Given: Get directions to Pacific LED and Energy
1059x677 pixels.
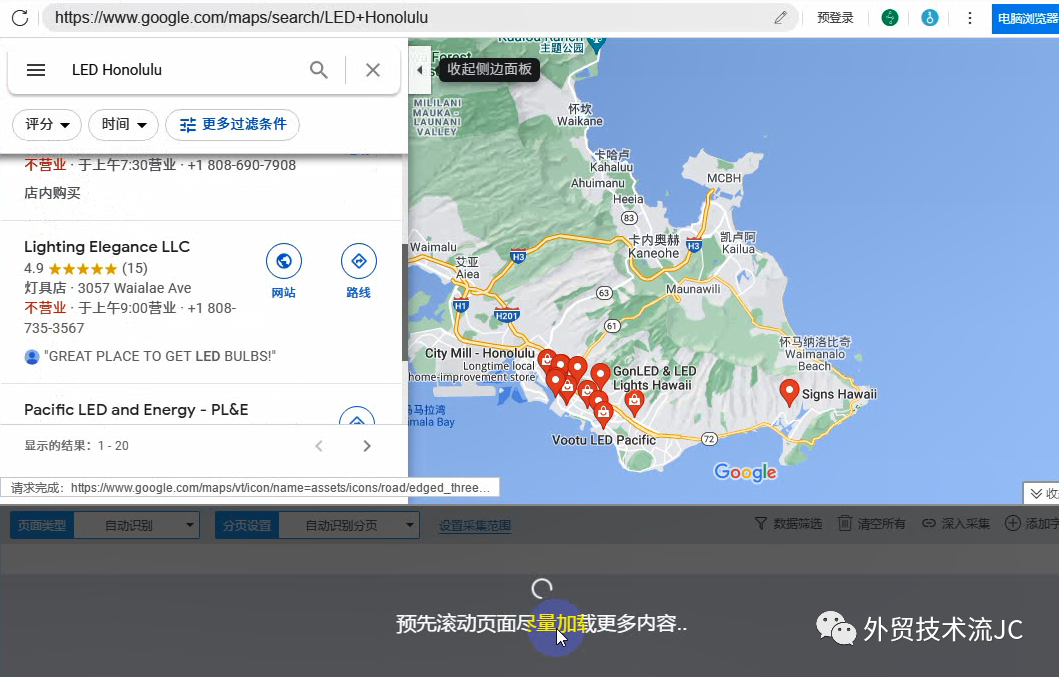Looking at the screenshot, I should [x=357, y=418].
